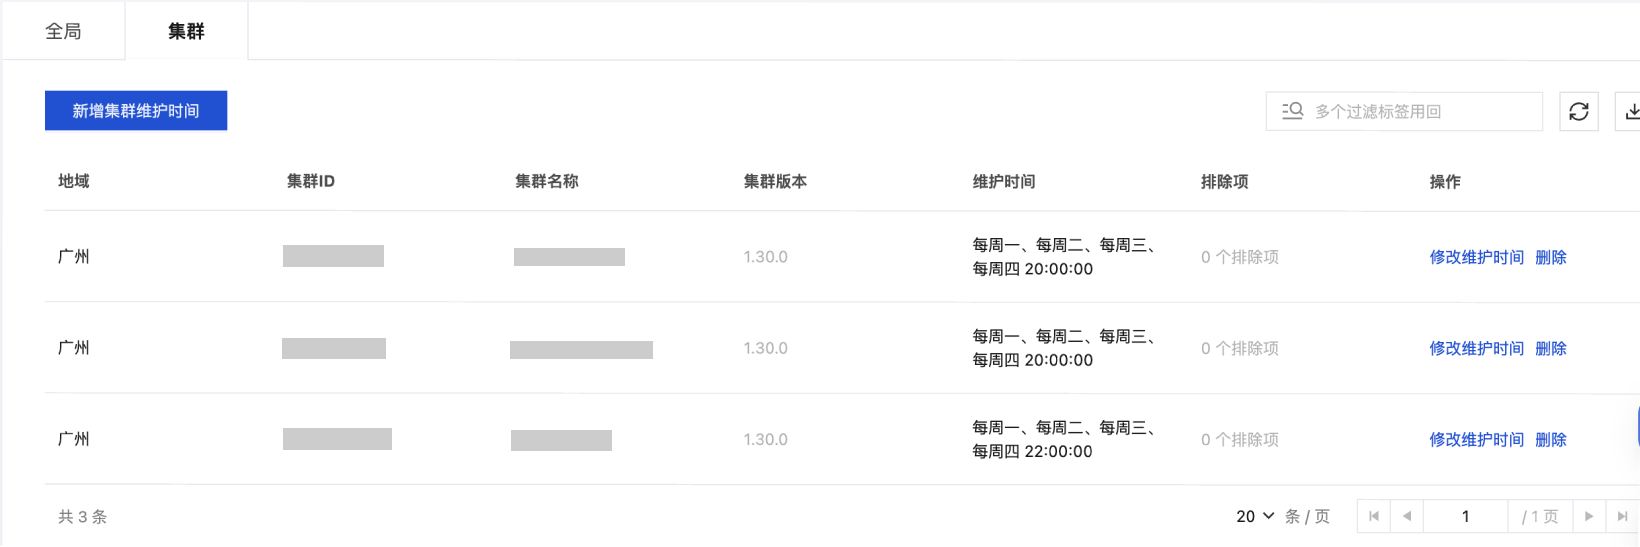Image resolution: width=1640 pixels, height=547 pixels.
Task: Modify maintenance time for 22:00:00 row
Action: [x=1476, y=439]
